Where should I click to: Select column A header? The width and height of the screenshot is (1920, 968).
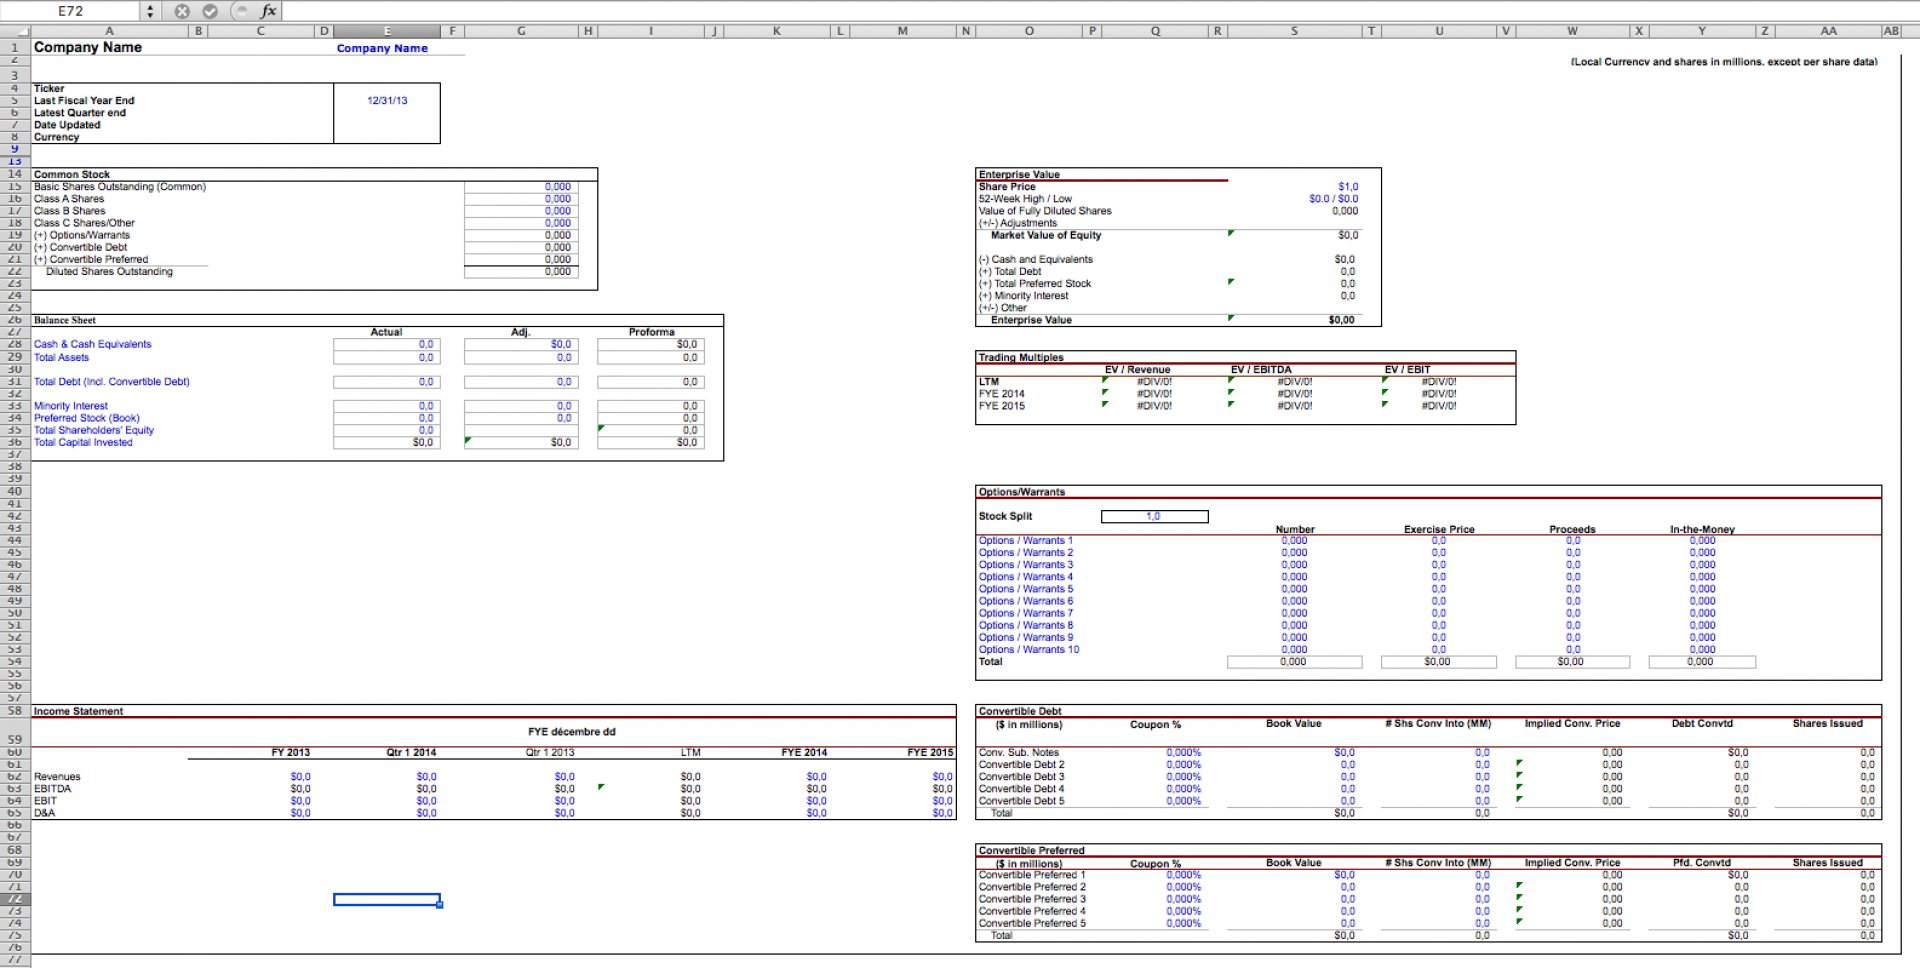(109, 31)
